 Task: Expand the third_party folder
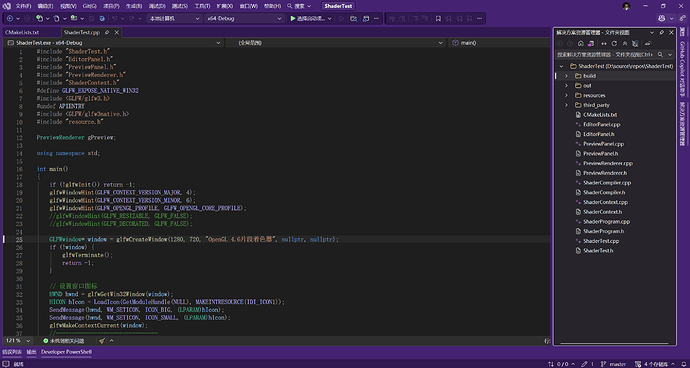pos(566,105)
